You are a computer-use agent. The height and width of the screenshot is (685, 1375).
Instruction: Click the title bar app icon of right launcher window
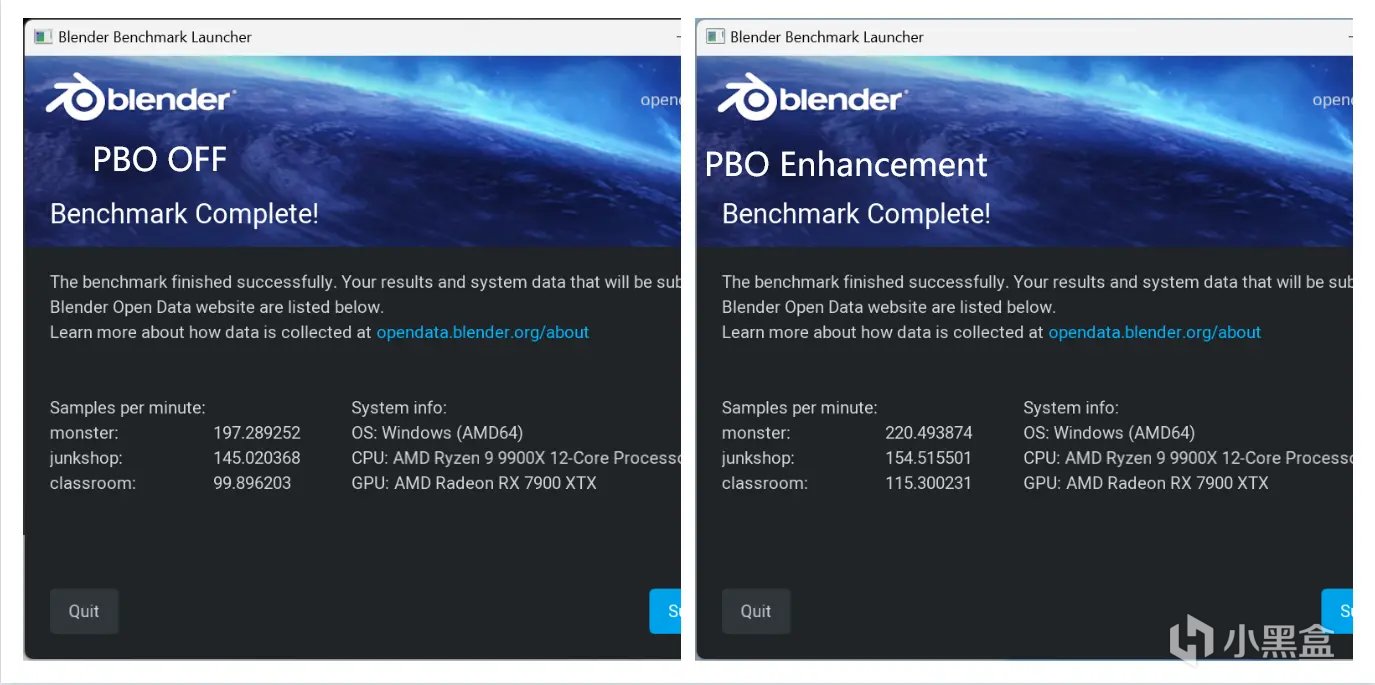(x=715, y=37)
